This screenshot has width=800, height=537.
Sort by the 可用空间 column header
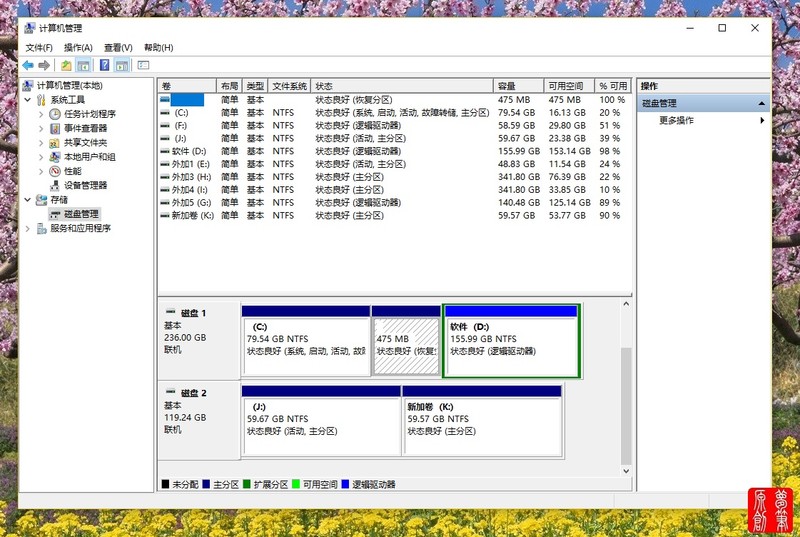(569, 86)
